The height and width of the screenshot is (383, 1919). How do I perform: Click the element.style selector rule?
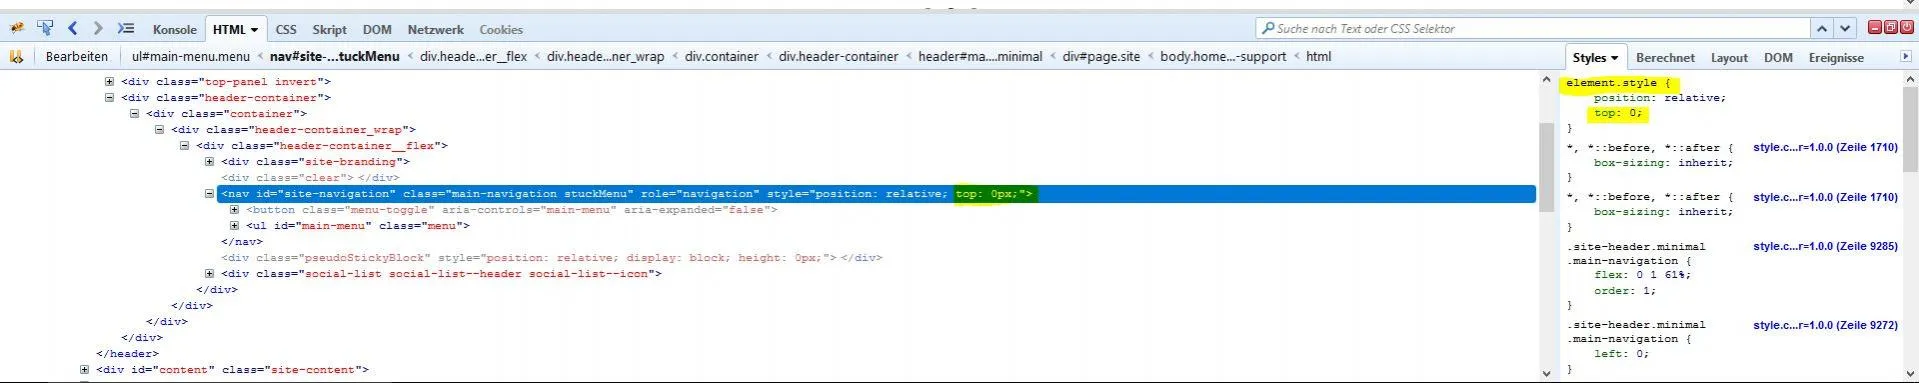(1618, 83)
